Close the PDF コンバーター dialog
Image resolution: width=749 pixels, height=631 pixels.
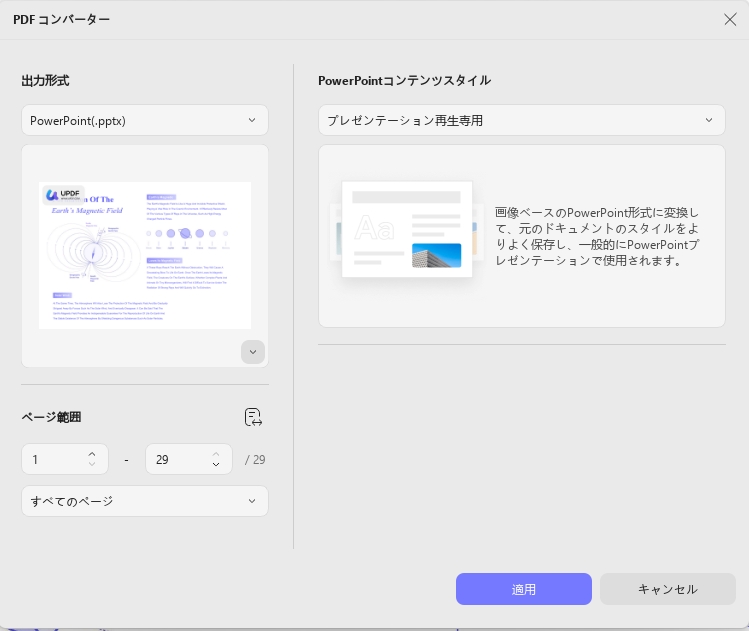[729, 20]
